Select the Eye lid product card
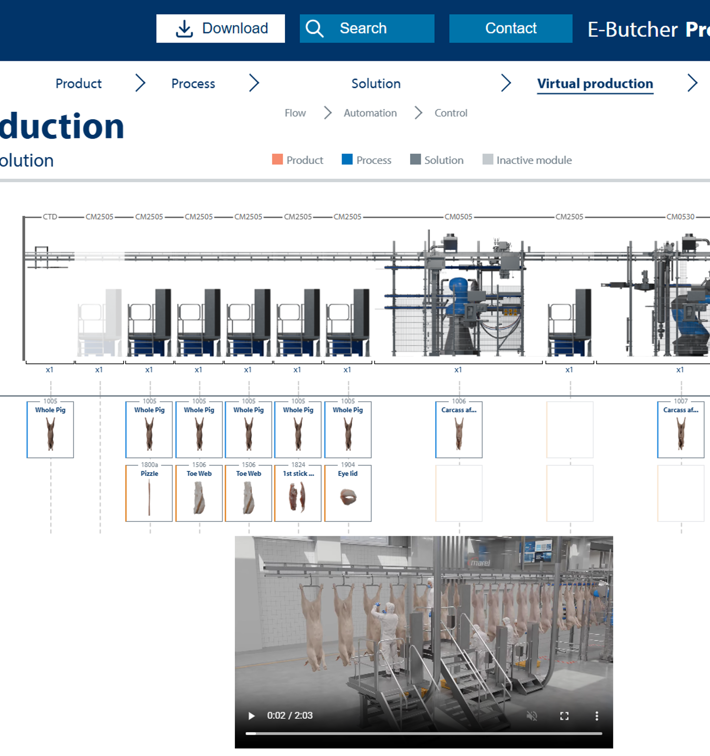The width and height of the screenshot is (710, 756). (348, 493)
